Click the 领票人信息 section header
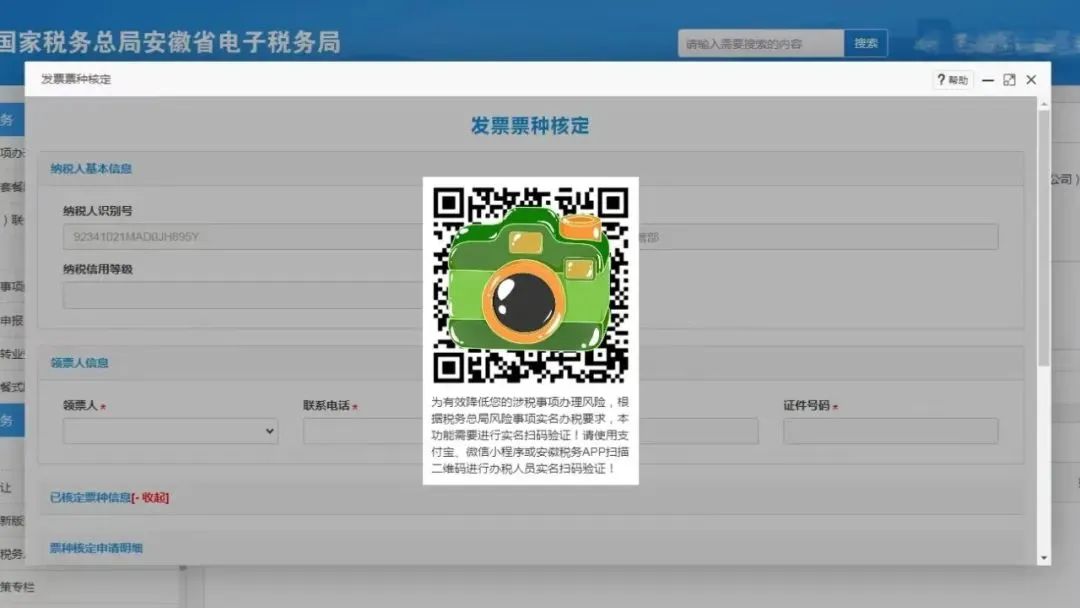 pyautogui.click(x=79, y=363)
